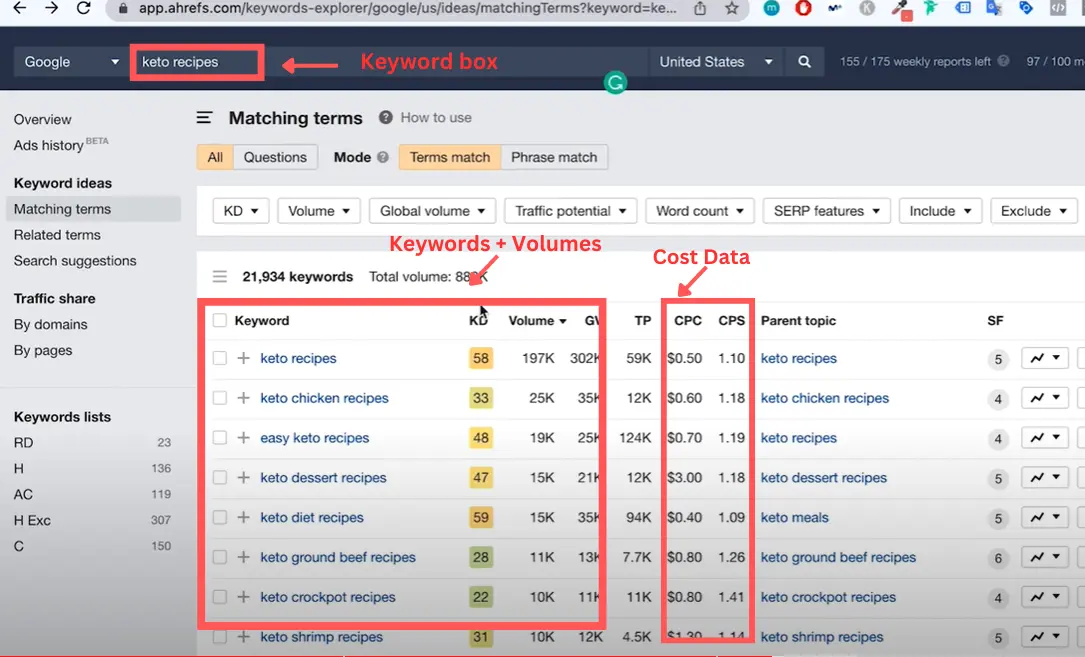Click inside the keto recipes keyword box
The image size is (1085, 657).
pyautogui.click(x=196, y=61)
